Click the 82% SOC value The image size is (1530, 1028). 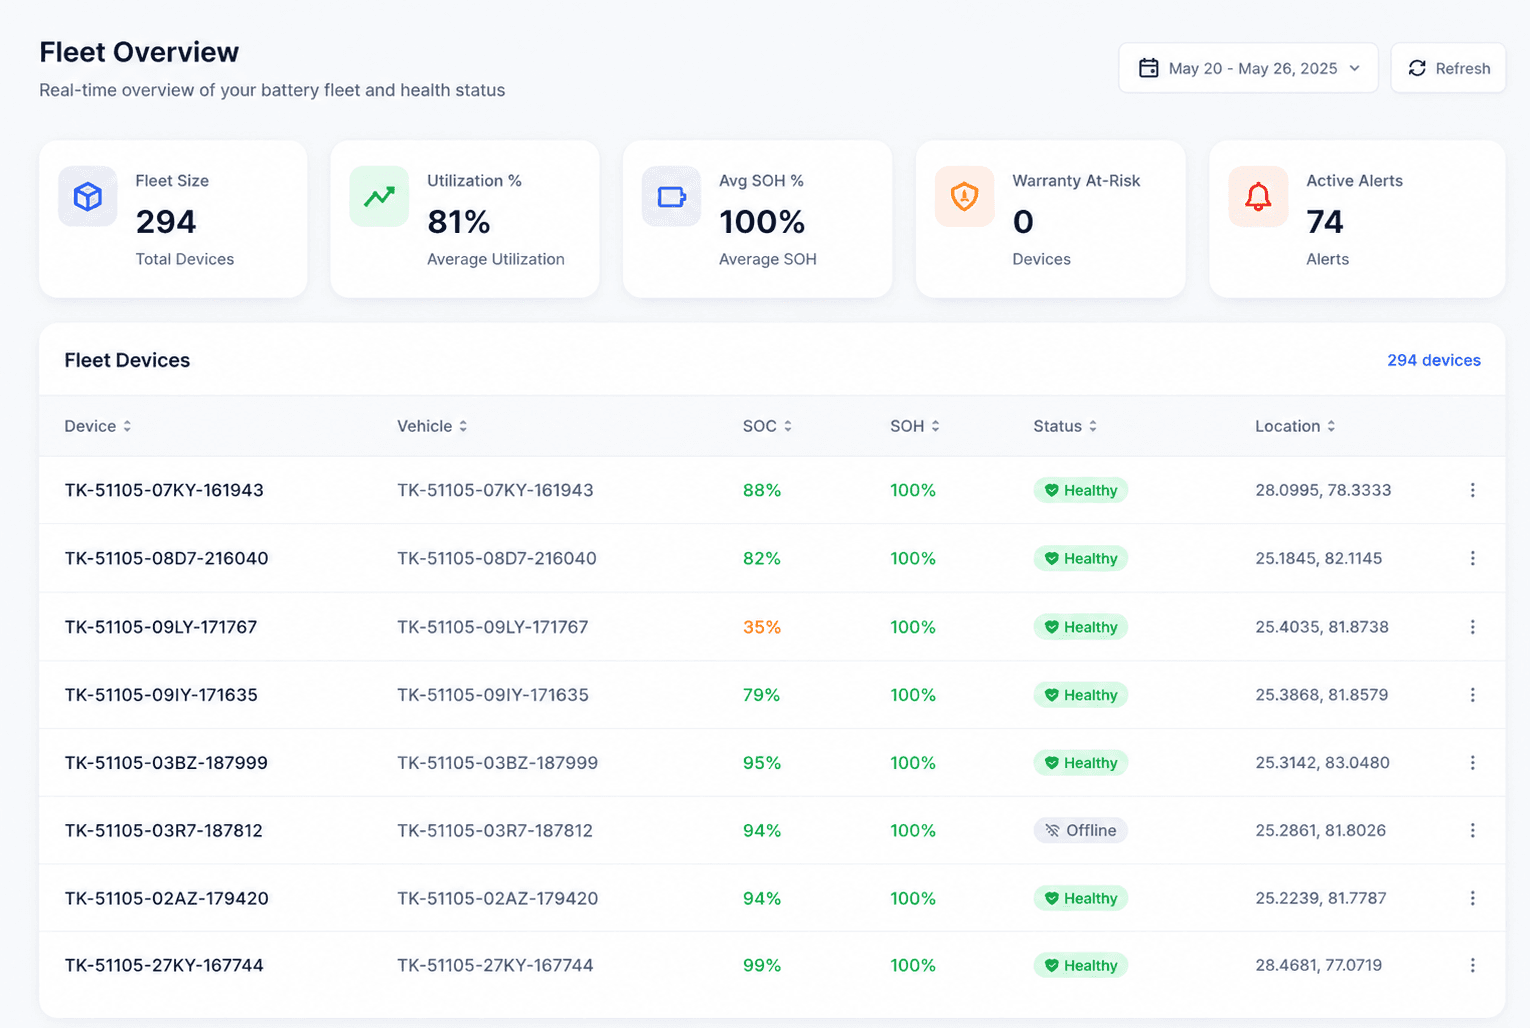(762, 558)
